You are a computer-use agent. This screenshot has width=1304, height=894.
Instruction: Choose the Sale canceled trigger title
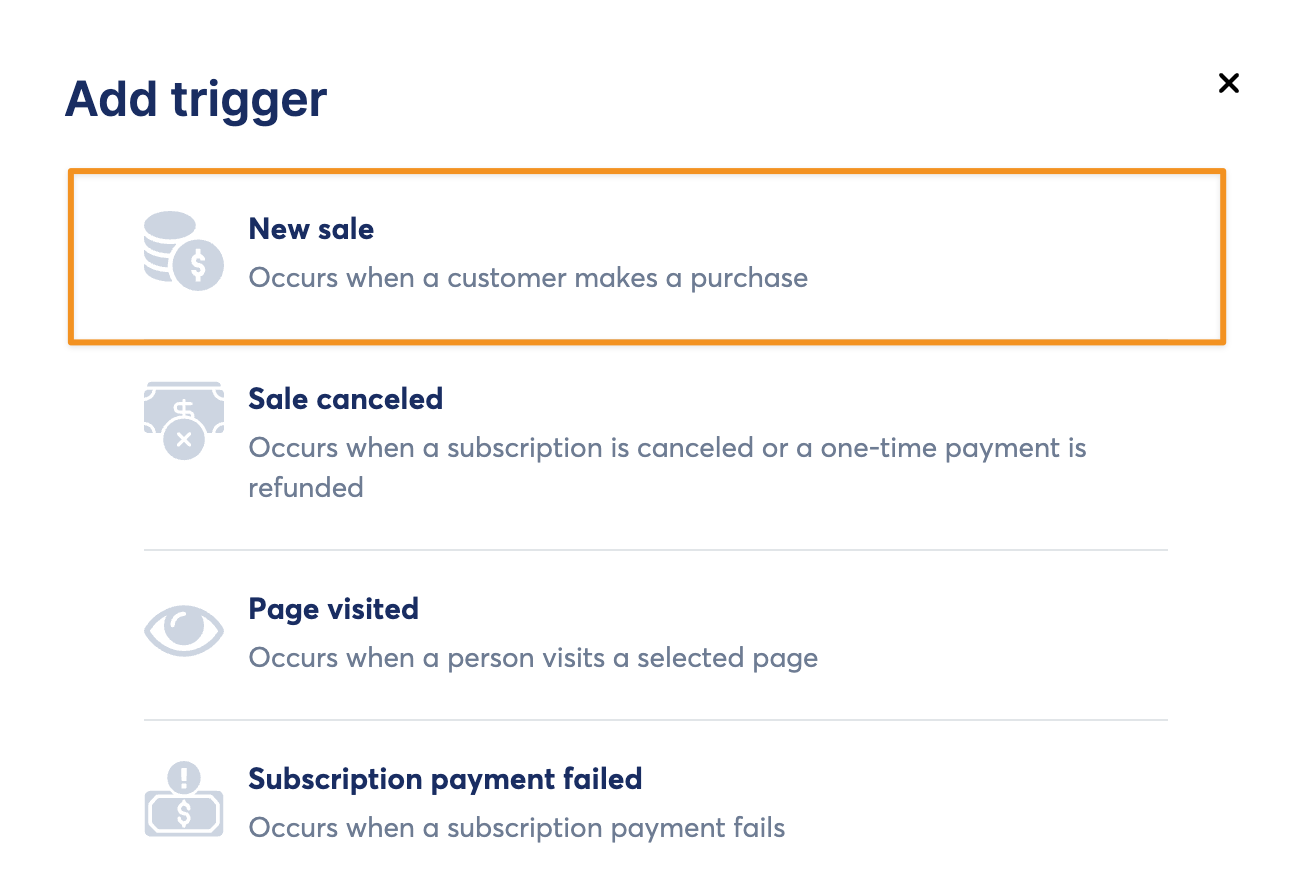[x=345, y=399]
